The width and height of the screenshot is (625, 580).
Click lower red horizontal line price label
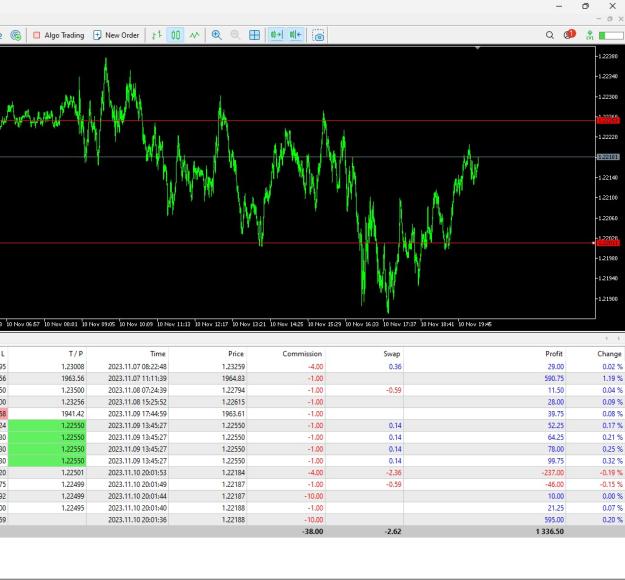tap(608, 243)
